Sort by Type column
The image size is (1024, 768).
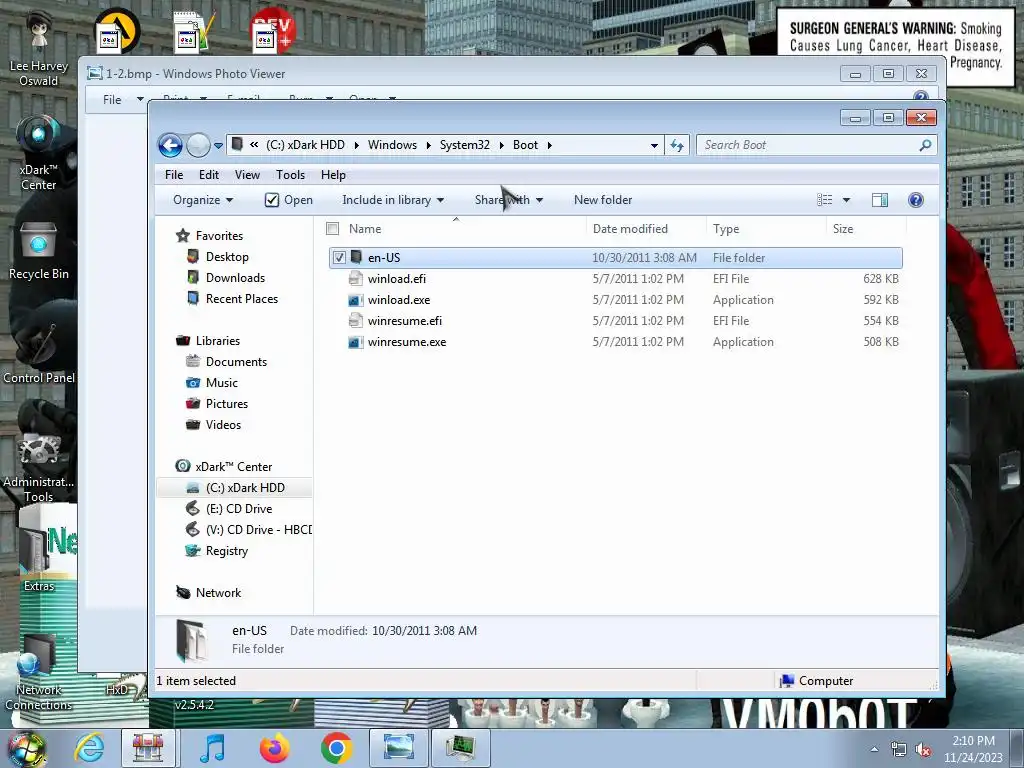point(726,229)
